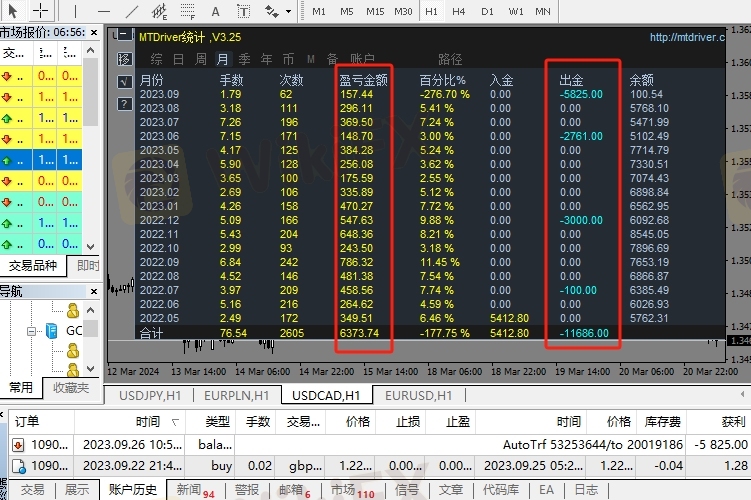Switch chart to M30 timeframe
Image resolution: width=751 pixels, height=500 pixels.
pos(403,11)
